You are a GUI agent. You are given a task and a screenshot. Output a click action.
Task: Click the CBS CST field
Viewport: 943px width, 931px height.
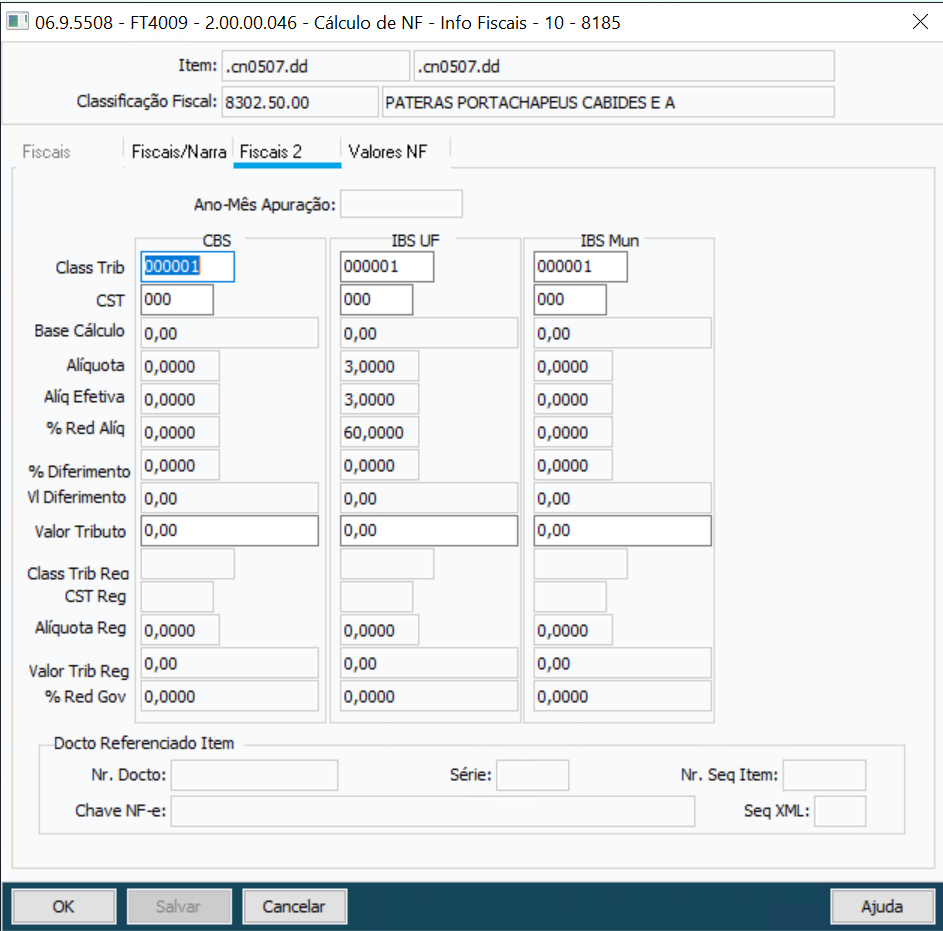pos(177,300)
